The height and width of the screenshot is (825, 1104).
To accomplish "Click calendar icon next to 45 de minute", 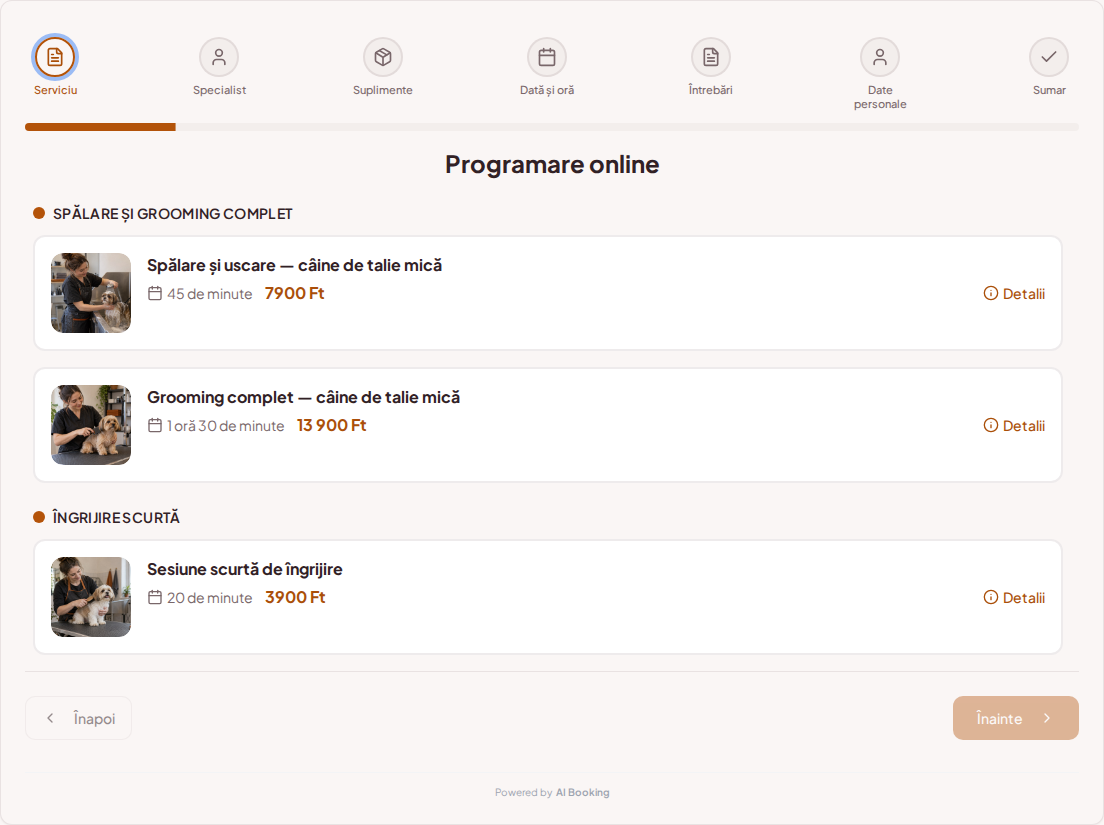I will pyautogui.click(x=155, y=294).
